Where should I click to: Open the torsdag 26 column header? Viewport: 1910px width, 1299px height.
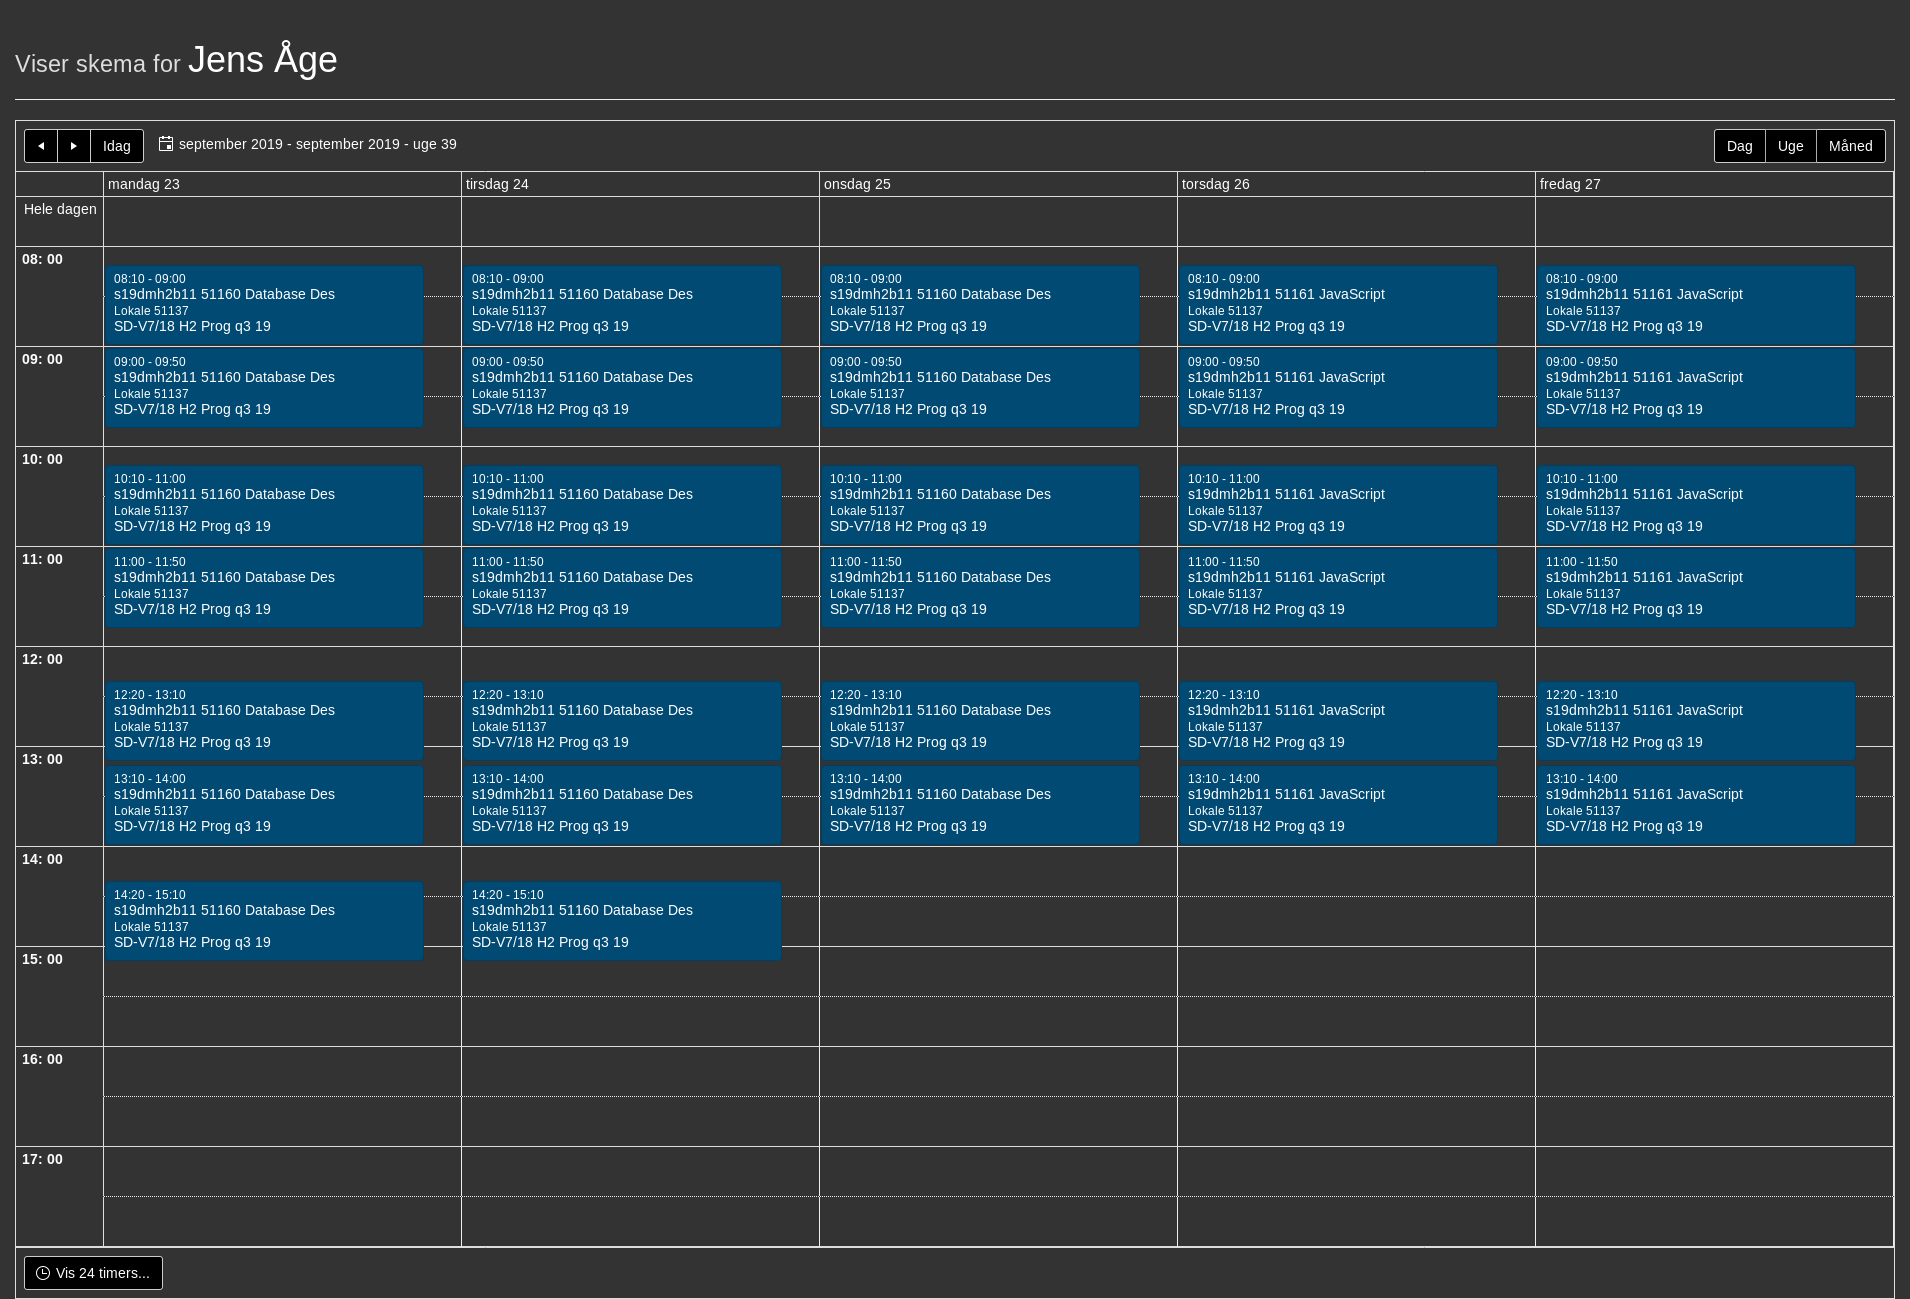(x=1216, y=184)
